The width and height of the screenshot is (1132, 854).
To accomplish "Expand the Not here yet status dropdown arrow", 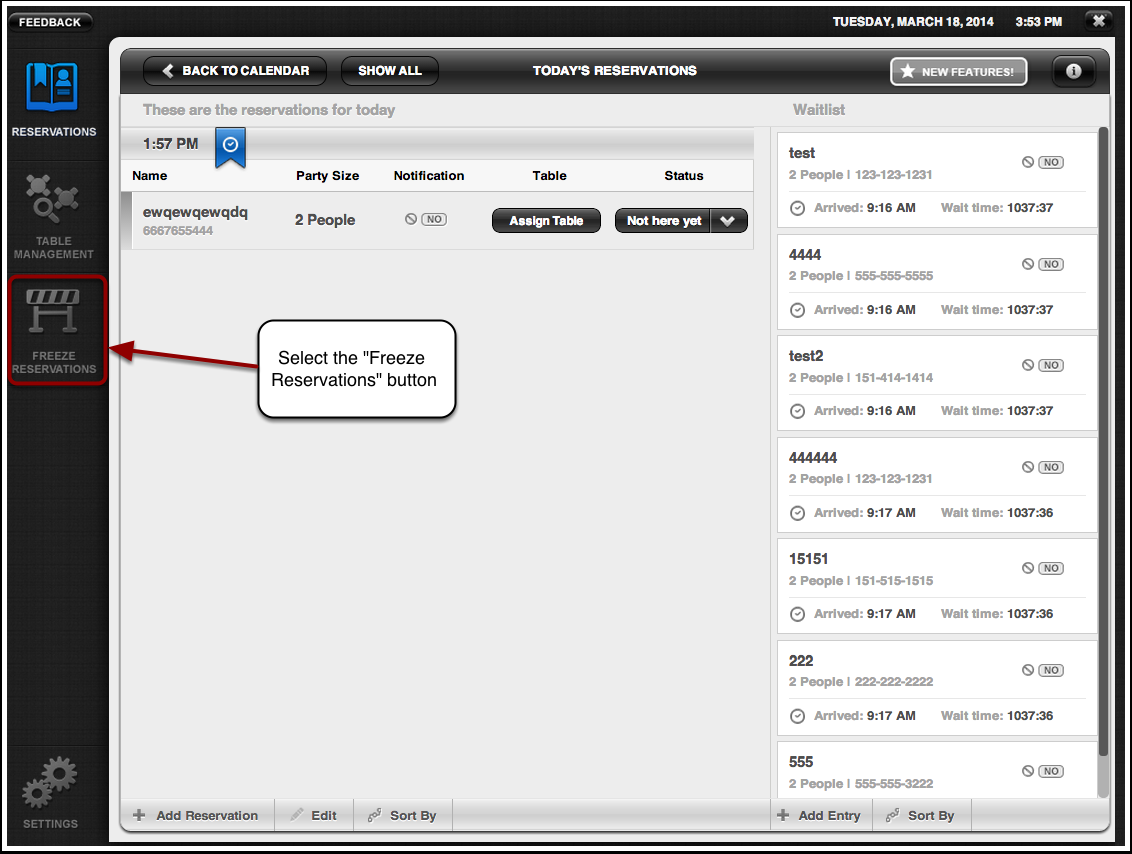I will pyautogui.click(x=729, y=221).
